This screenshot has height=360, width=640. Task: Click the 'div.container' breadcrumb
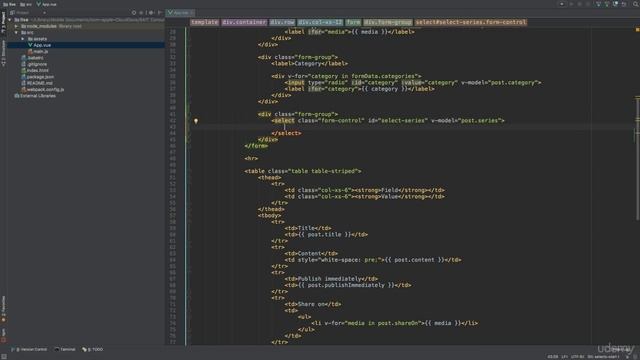tap(244, 22)
